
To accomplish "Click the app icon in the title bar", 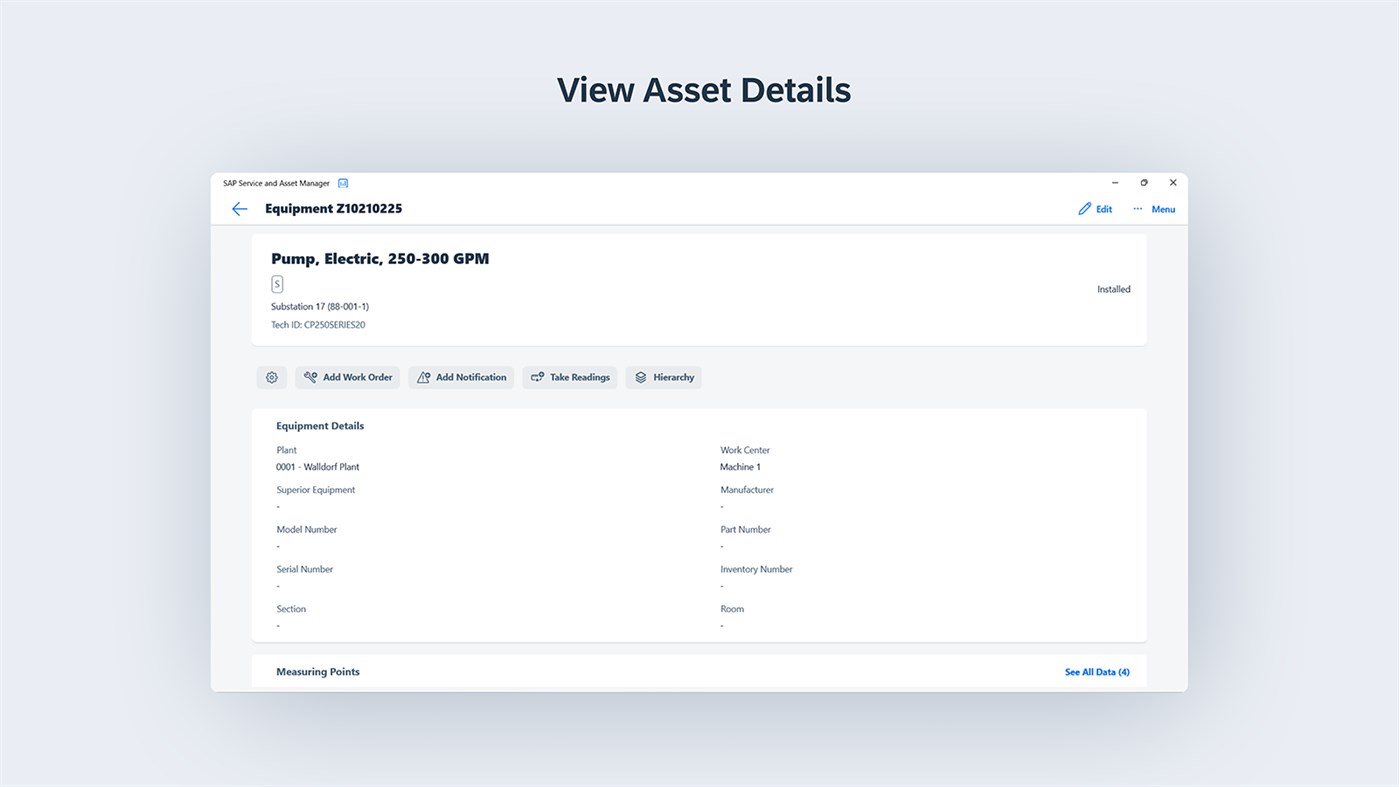I will [x=343, y=183].
